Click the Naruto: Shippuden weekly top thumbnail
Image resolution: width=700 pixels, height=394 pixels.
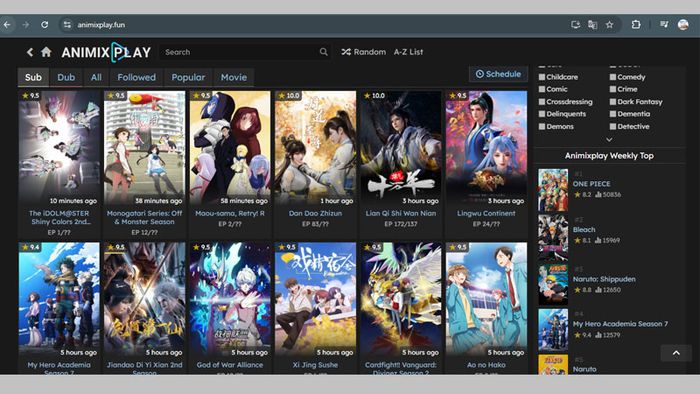[553, 284]
